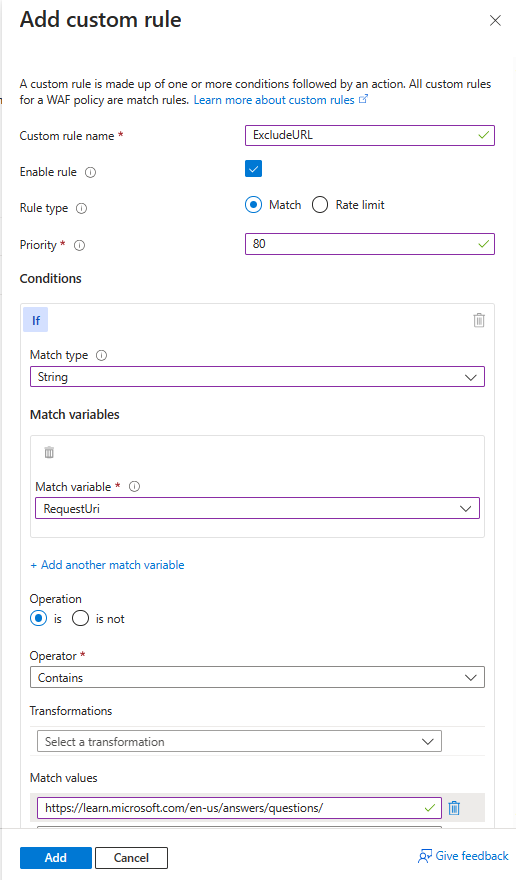516x880 pixels.
Task: Uncheck the Enable rule checkbox
Action: pyautogui.click(x=253, y=169)
